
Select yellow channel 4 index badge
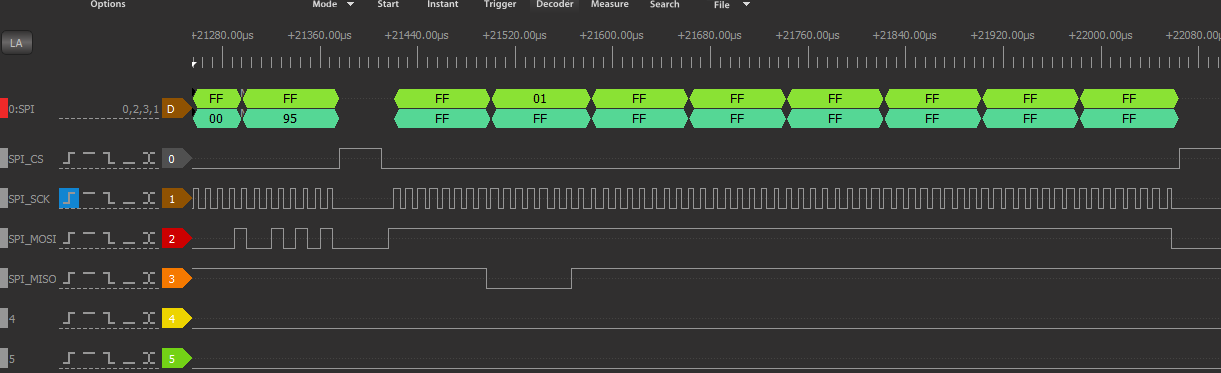click(175, 319)
